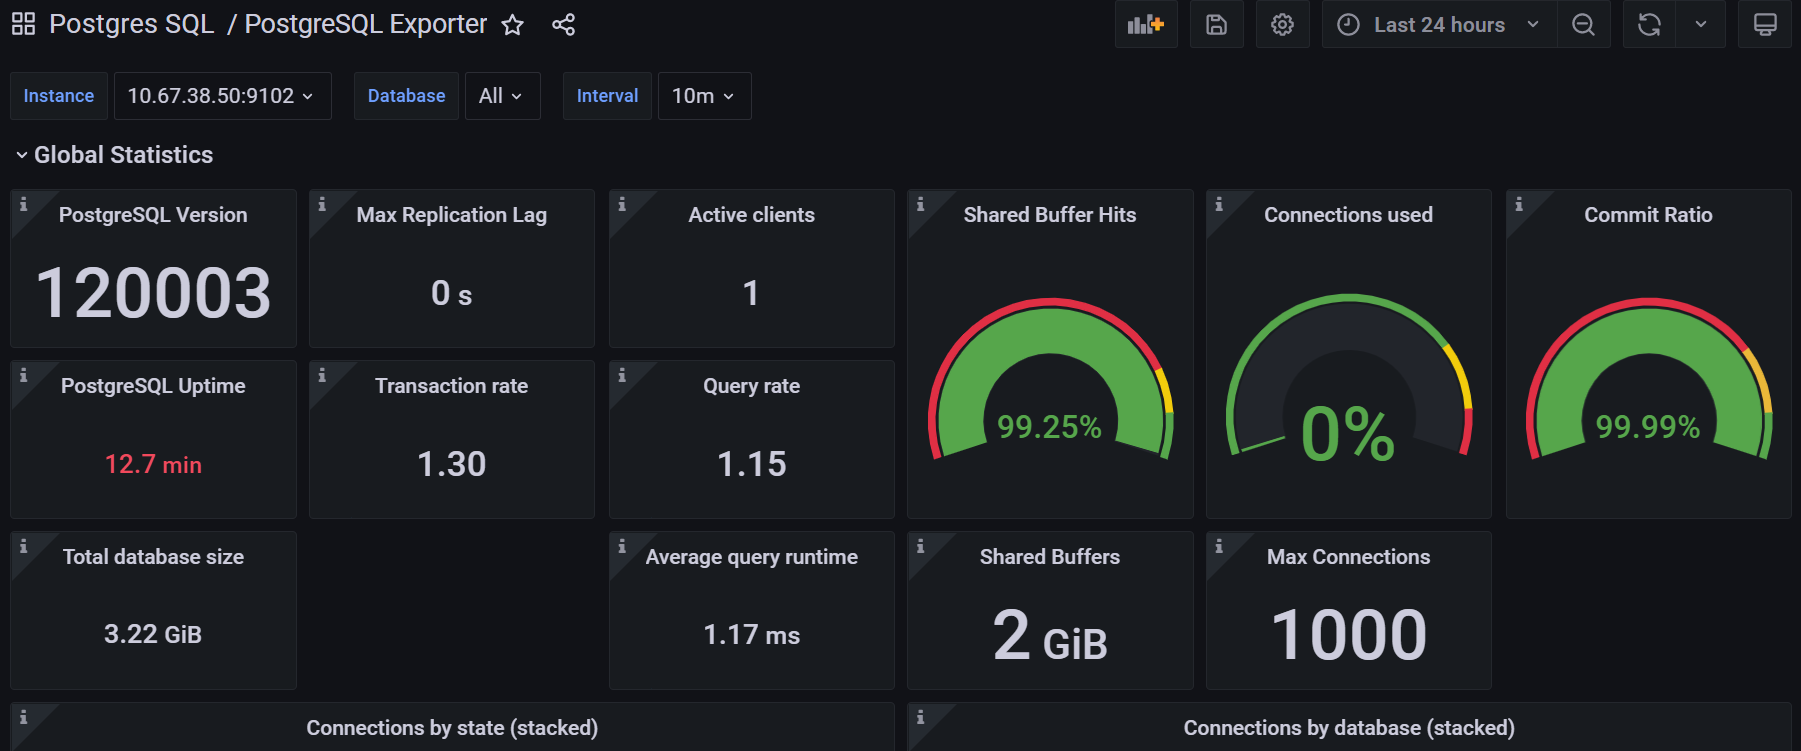Open Max Replication Lag panel title menu
Screen dimensions: 1801x751
452,215
